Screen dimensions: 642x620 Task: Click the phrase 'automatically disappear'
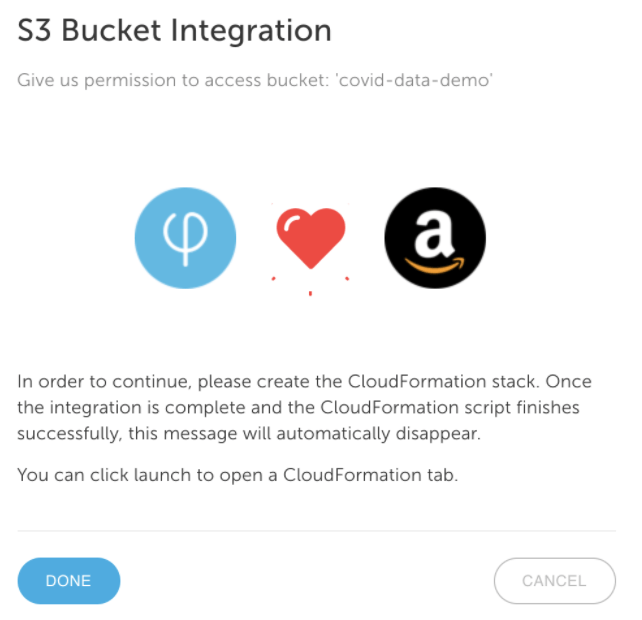pos(378,434)
